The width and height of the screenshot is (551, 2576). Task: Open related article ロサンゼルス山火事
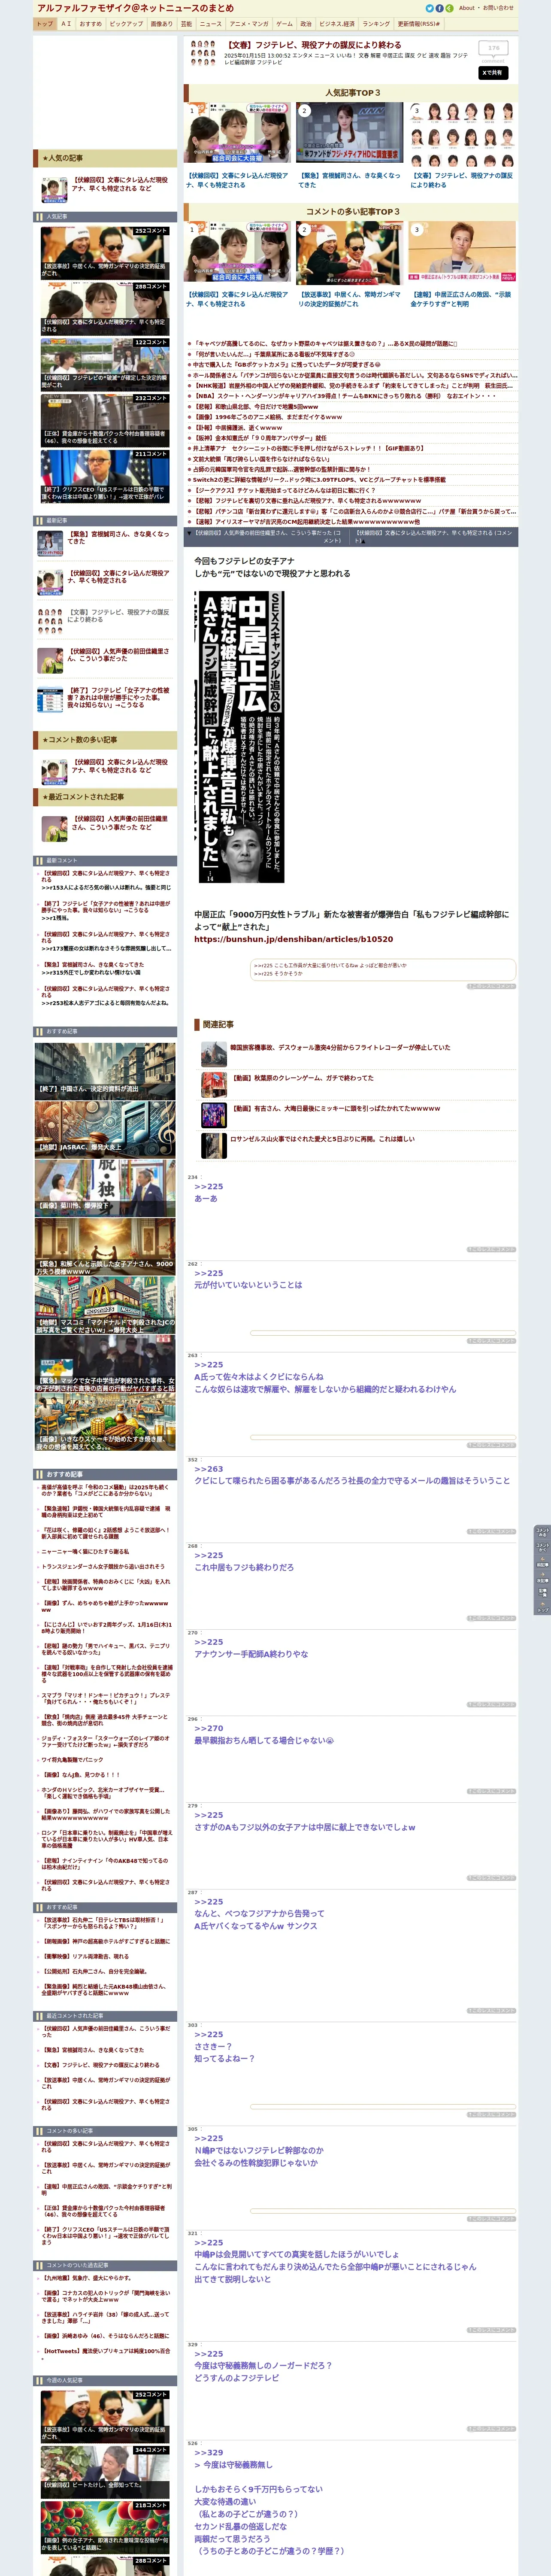(x=322, y=1139)
